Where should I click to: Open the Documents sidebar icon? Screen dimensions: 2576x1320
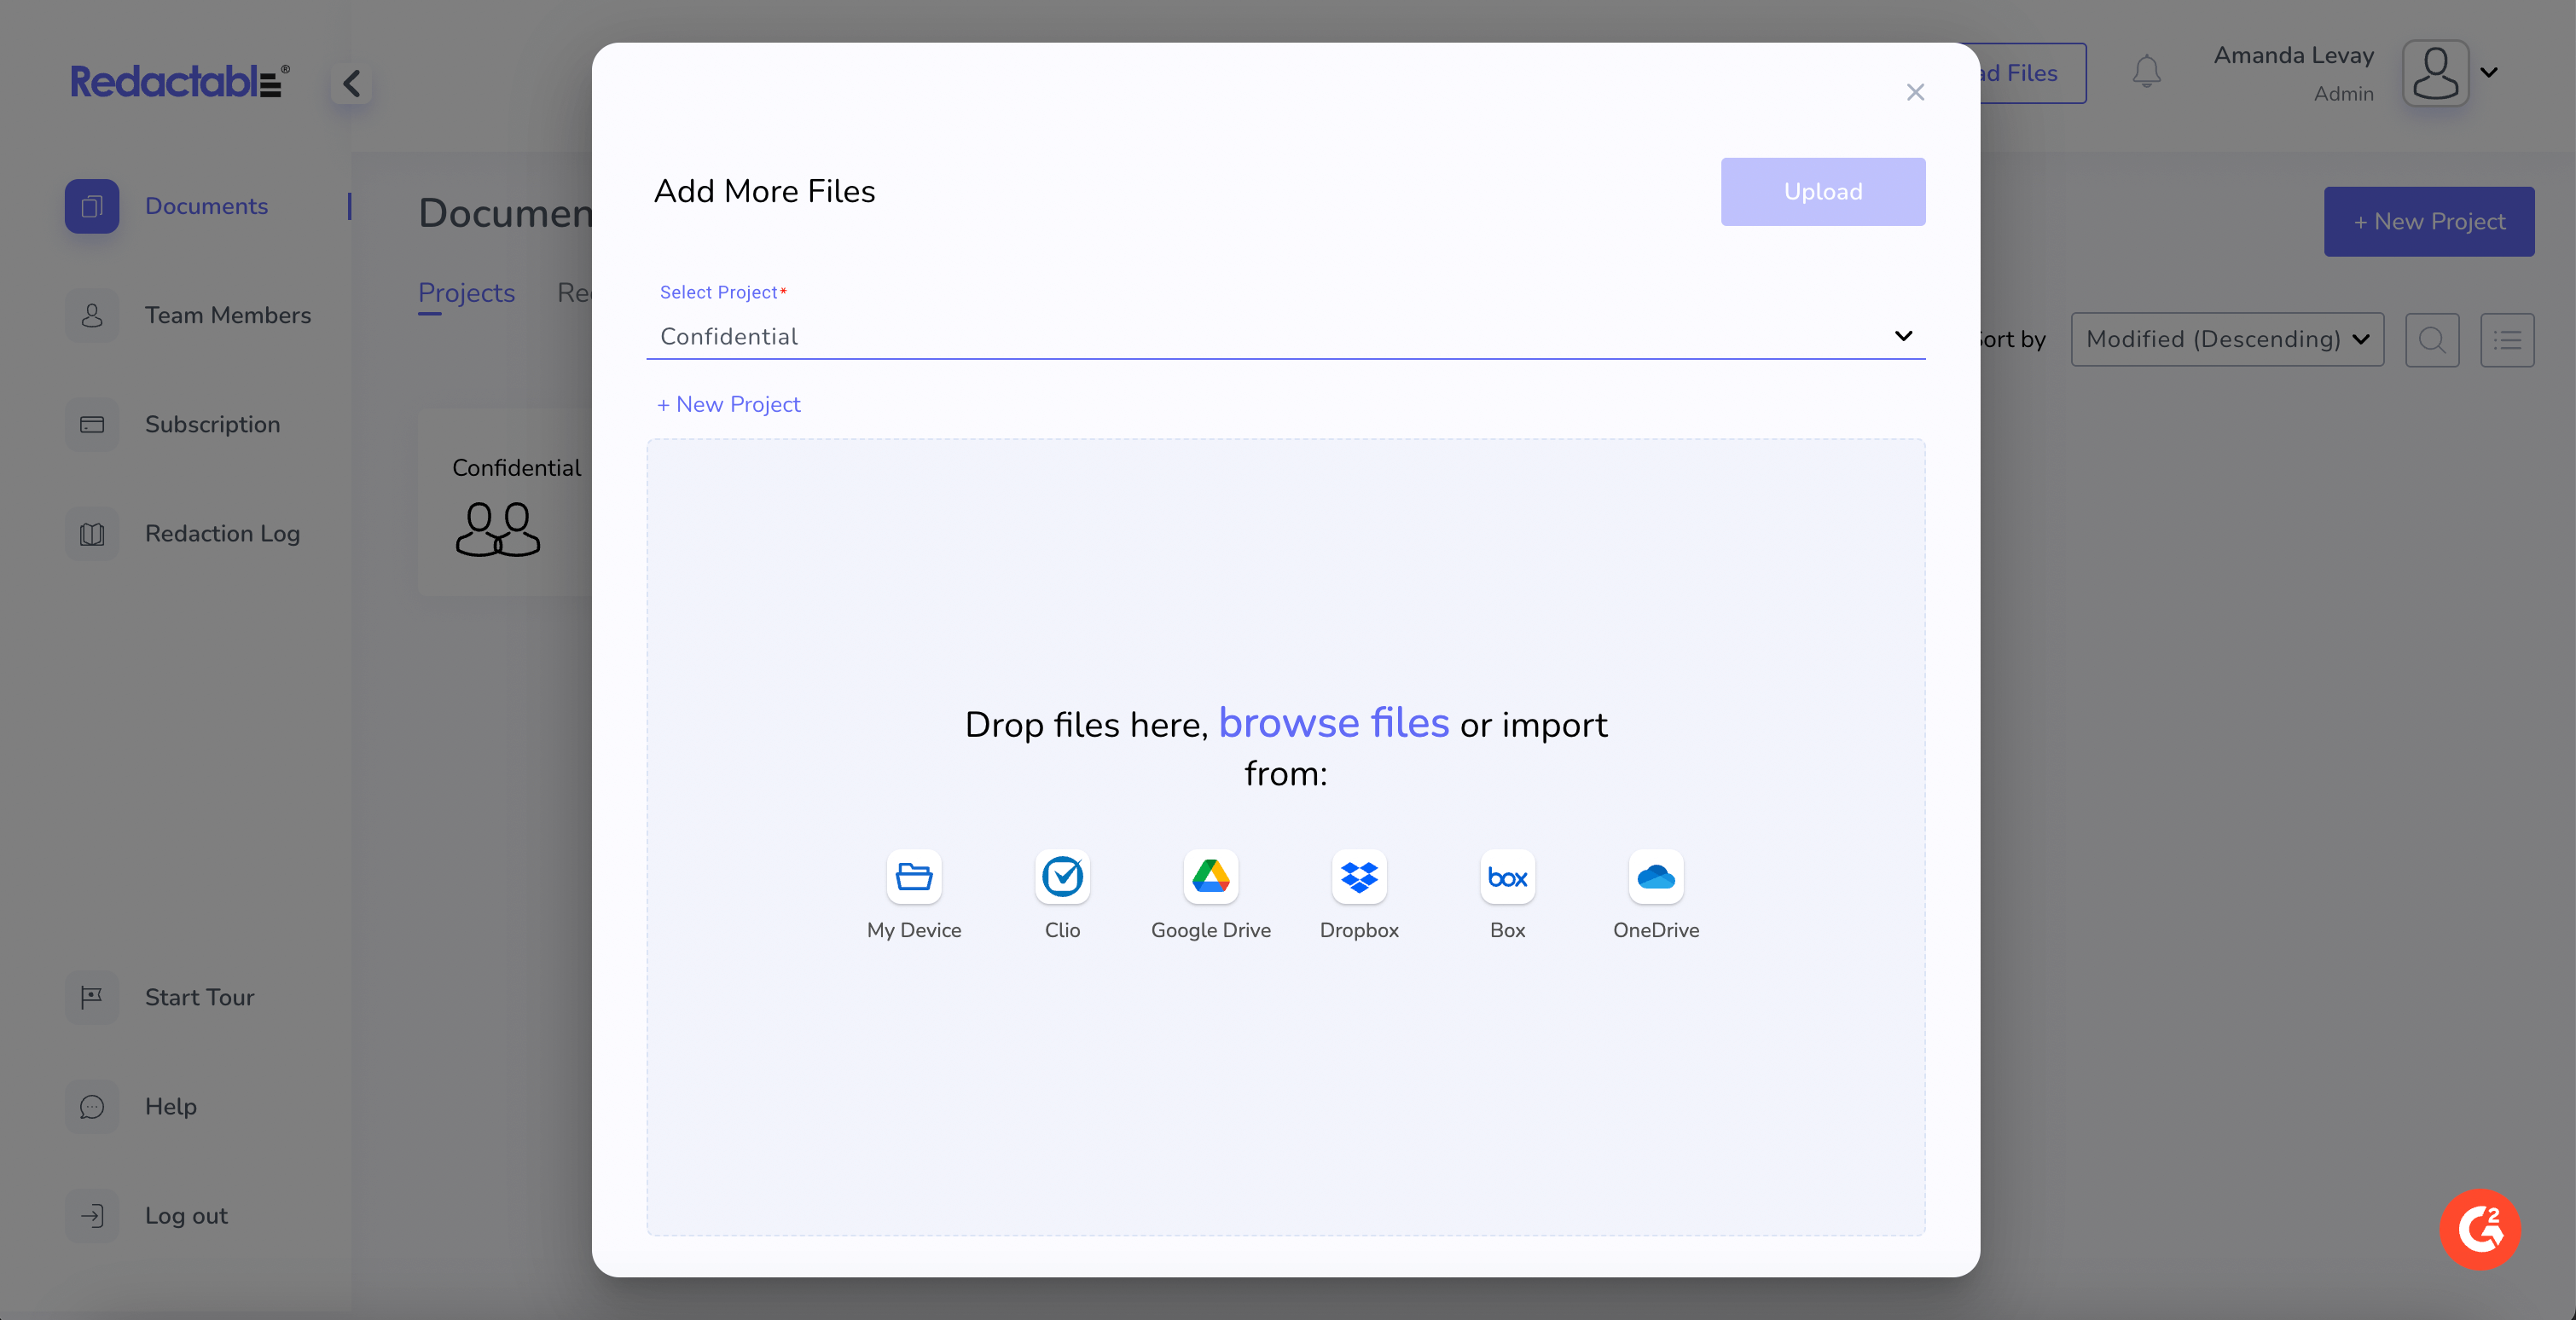point(92,206)
